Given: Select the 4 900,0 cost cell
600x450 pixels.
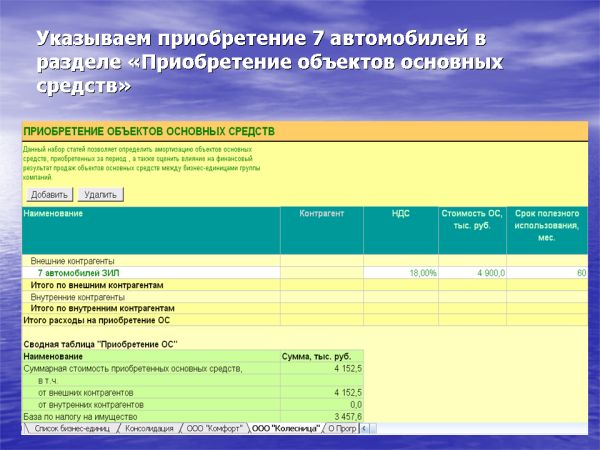Looking at the screenshot, I should pos(473,273).
